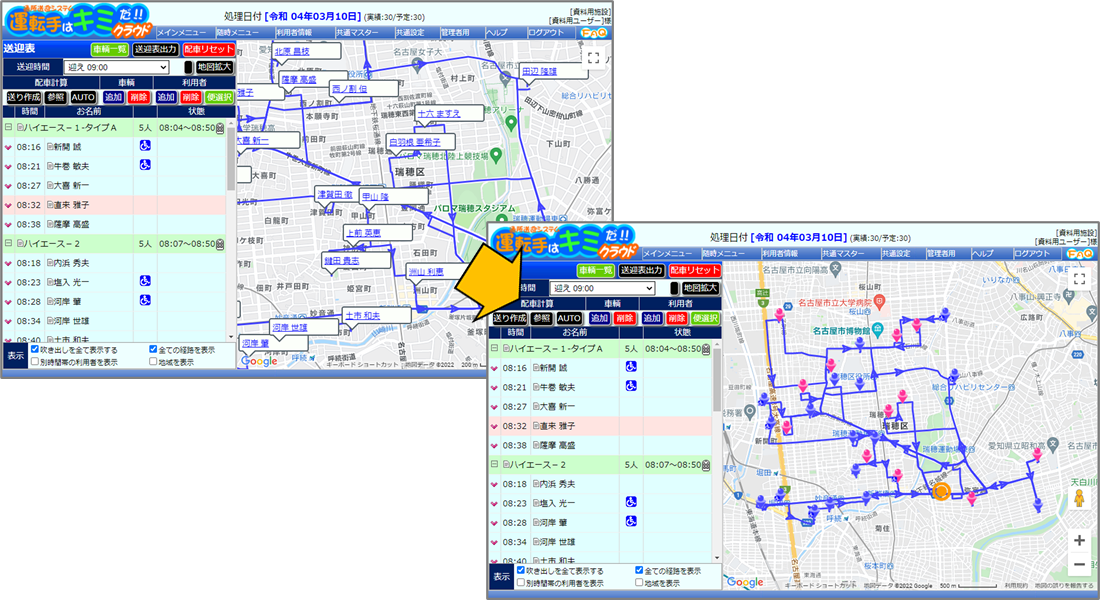Image resolution: width=1100 pixels, height=600 pixels.
Task: Click icon after 08:07~08:50 in rear window
Action: (220, 244)
